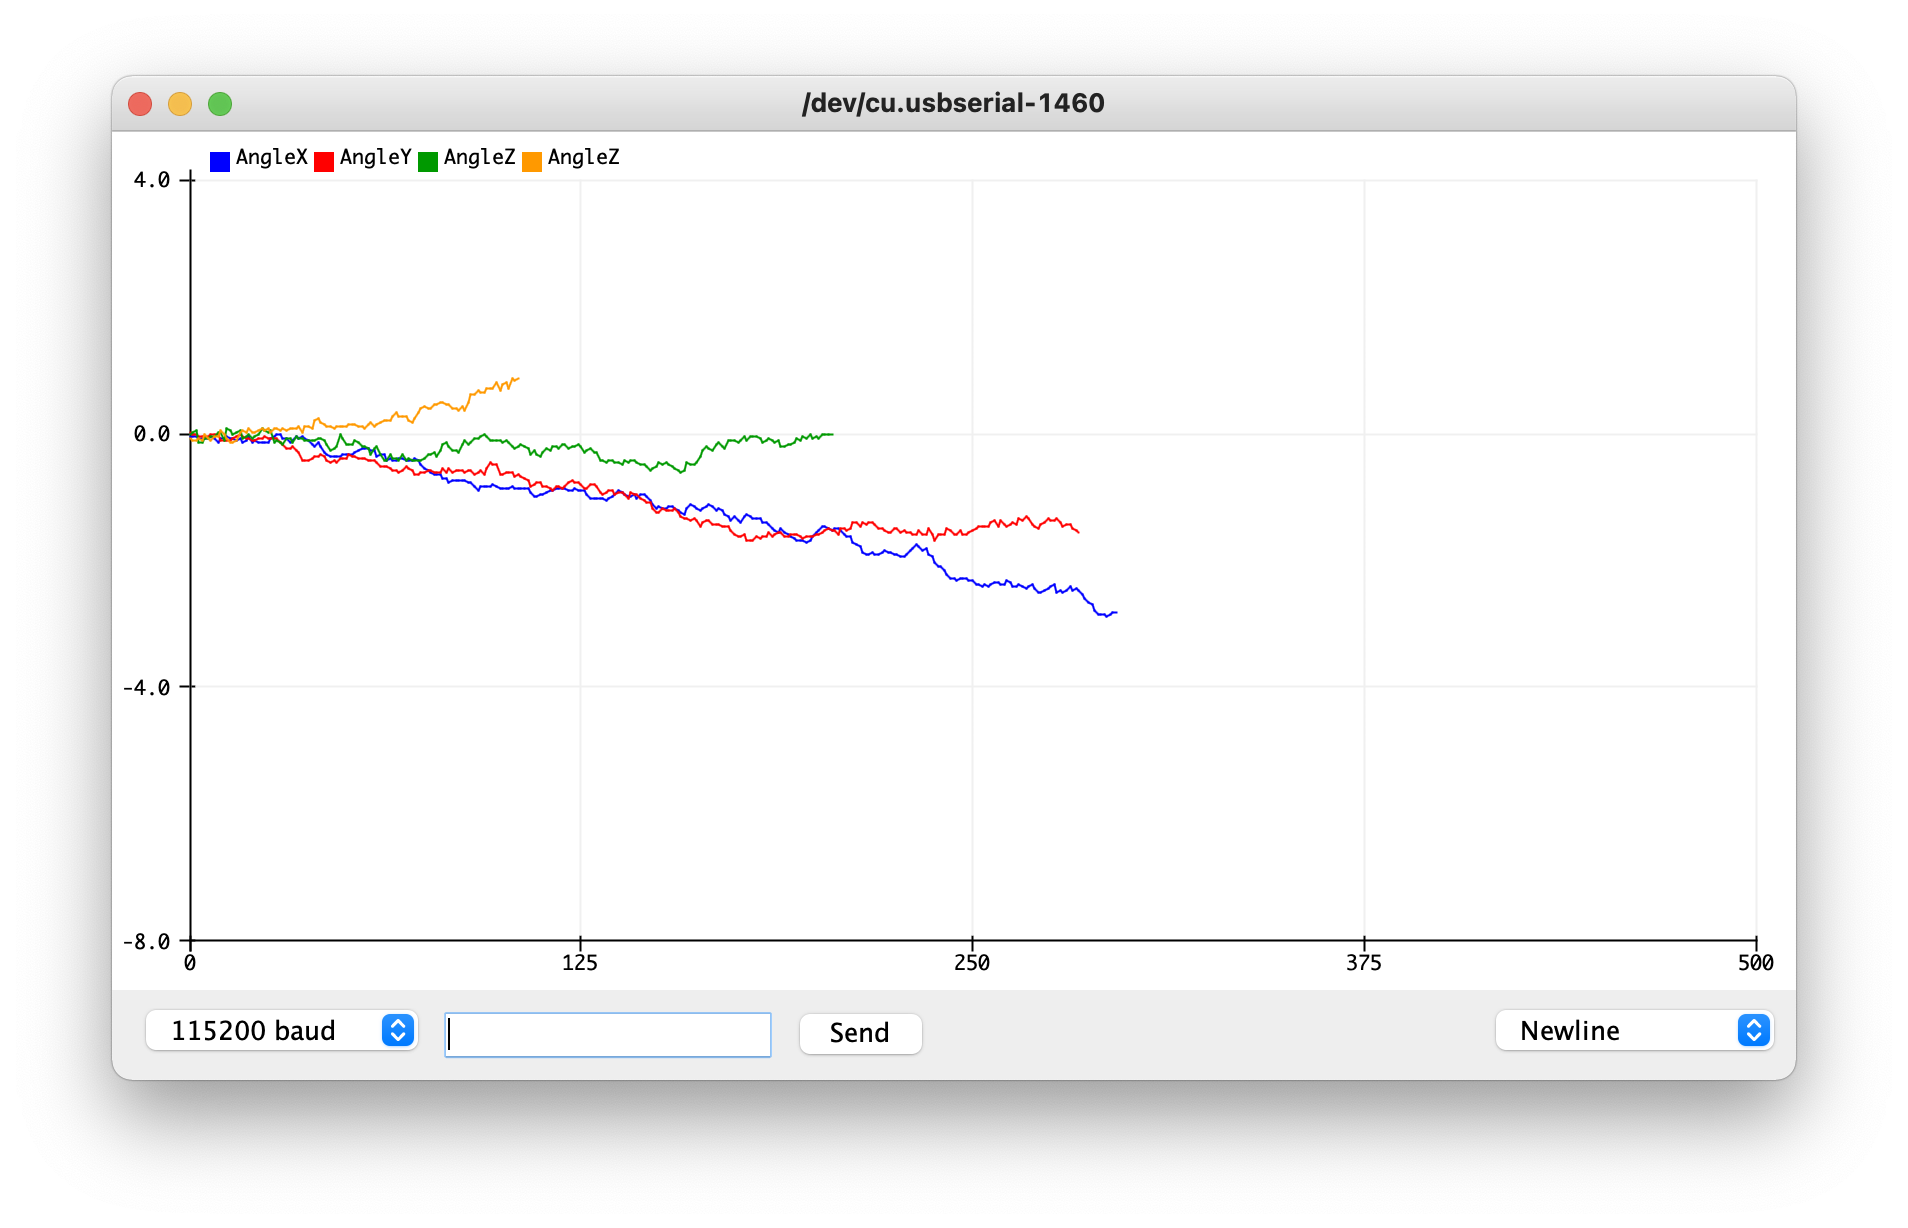Viewport: 1908px width, 1228px height.
Task: Click the window title /dev/cu.usbserial-1460
Action: (x=953, y=103)
